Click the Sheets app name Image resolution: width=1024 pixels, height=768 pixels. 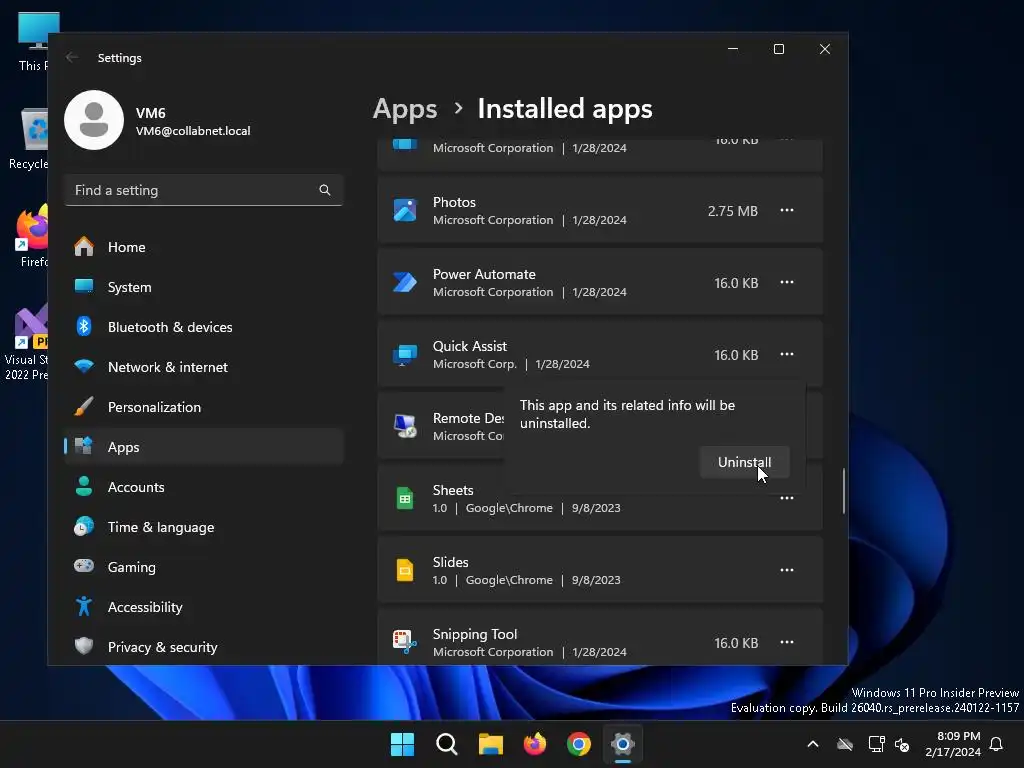pyautogui.click(x=453, y=490)
